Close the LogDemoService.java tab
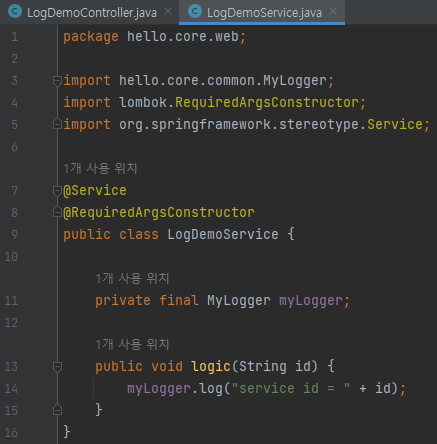Screen dimensions: 437x444 click(x=333, y=12)
